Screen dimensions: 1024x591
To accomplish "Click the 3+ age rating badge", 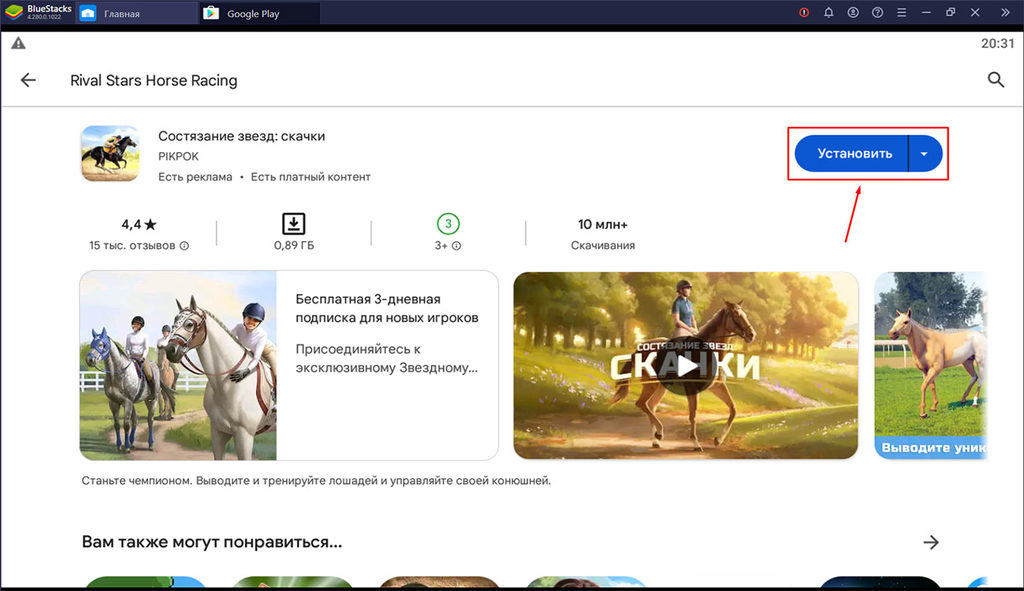I will (x=448, y=223).
